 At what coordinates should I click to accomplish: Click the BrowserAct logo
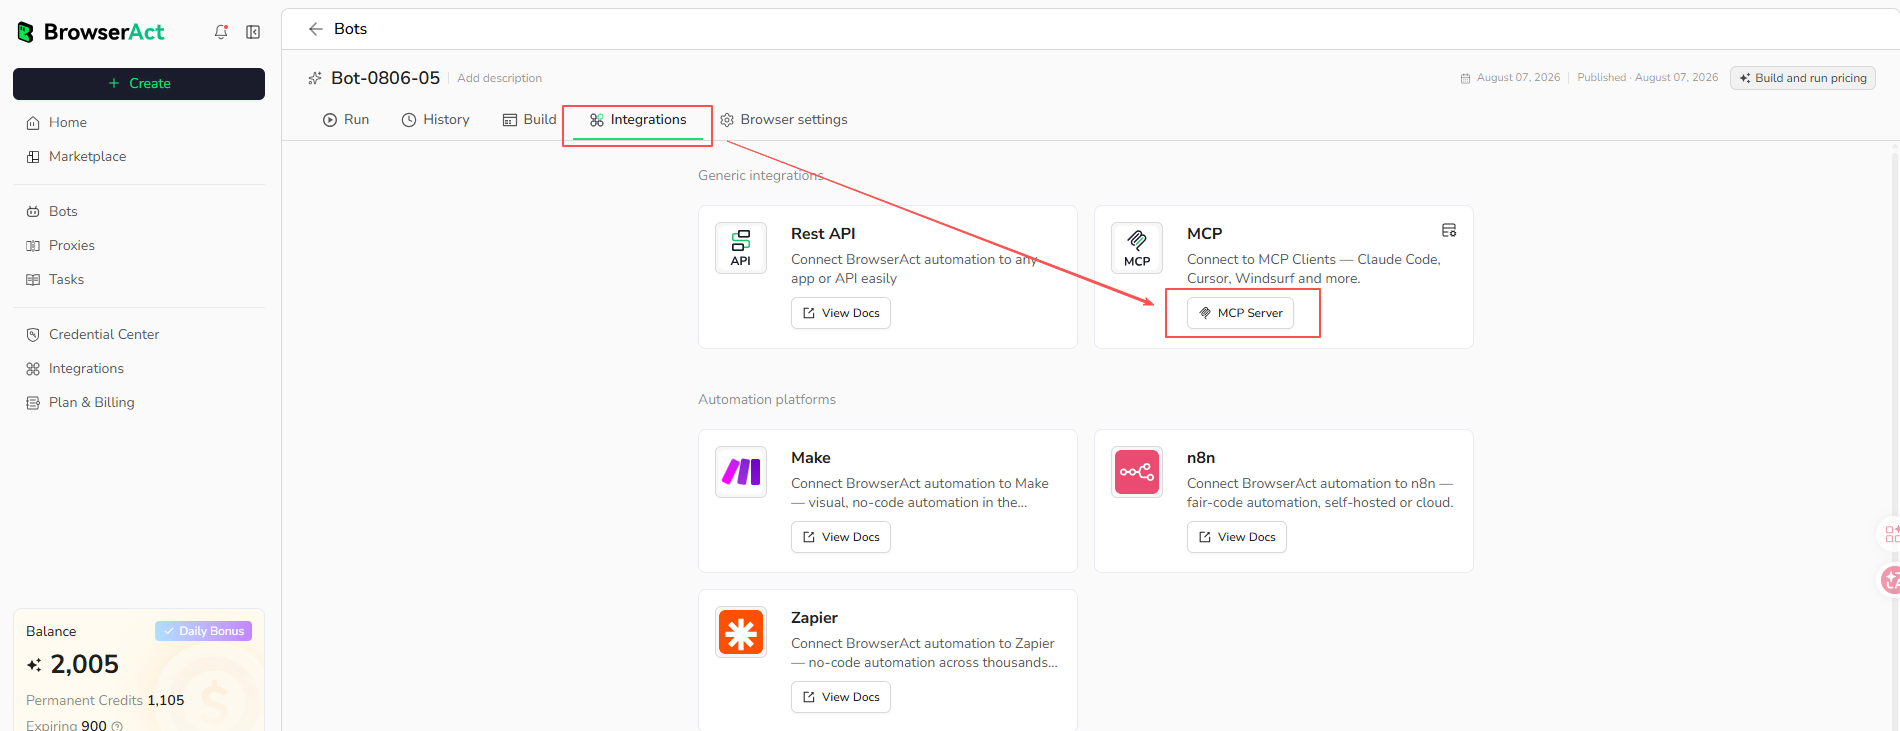(91, 32)
